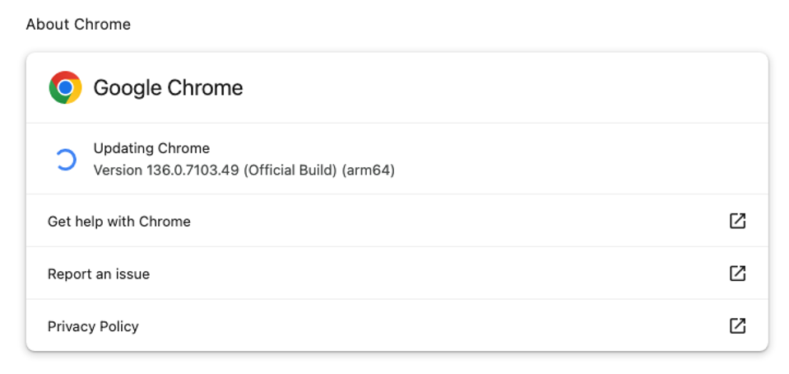Click the word Policy in Privacy row

pos(119,326)
